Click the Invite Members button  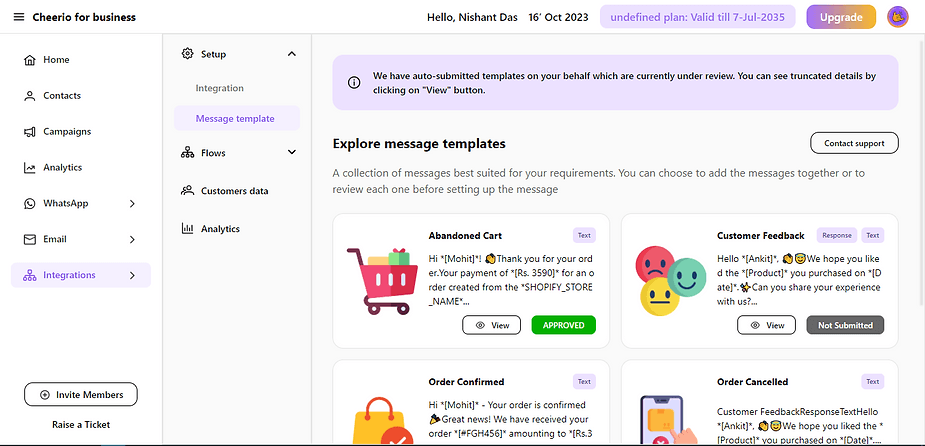[81, 395]
